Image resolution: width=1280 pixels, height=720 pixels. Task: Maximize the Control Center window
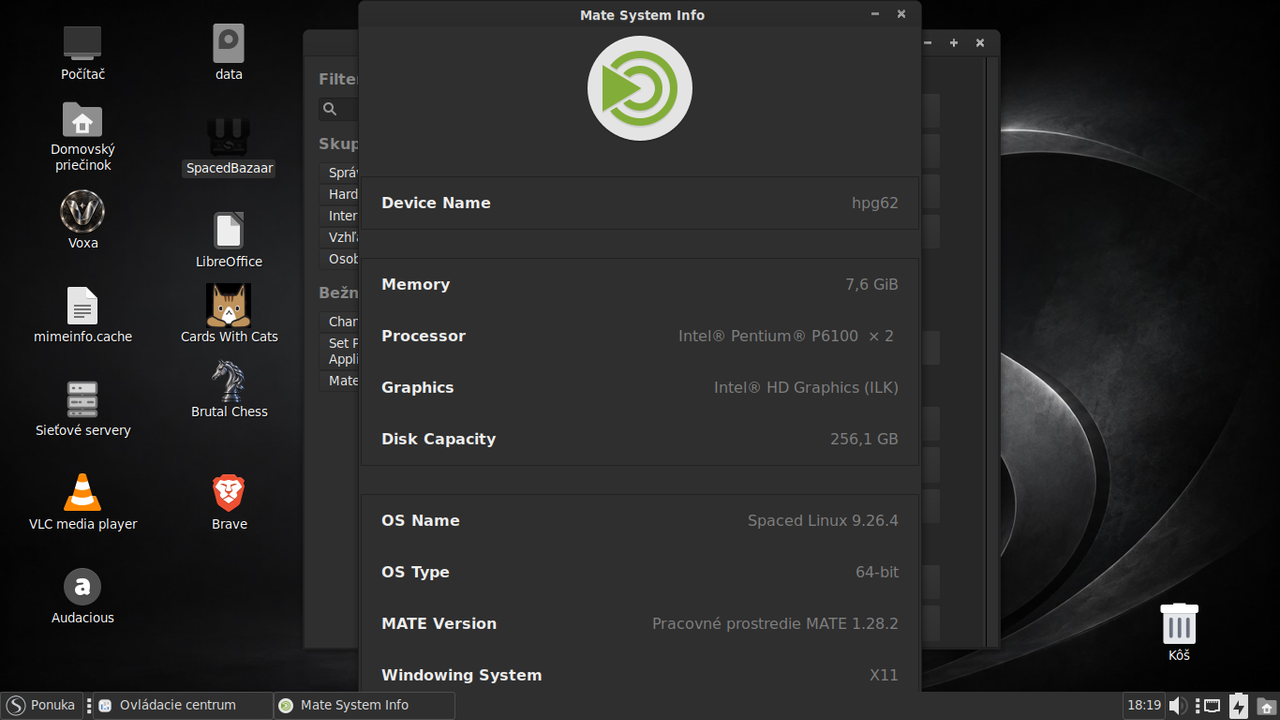pos(954,43)
